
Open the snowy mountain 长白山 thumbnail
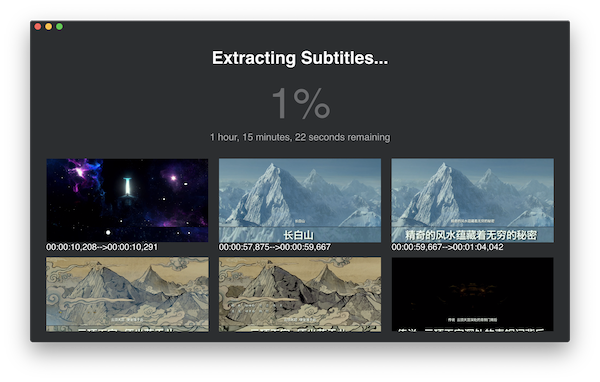(300, 200)
